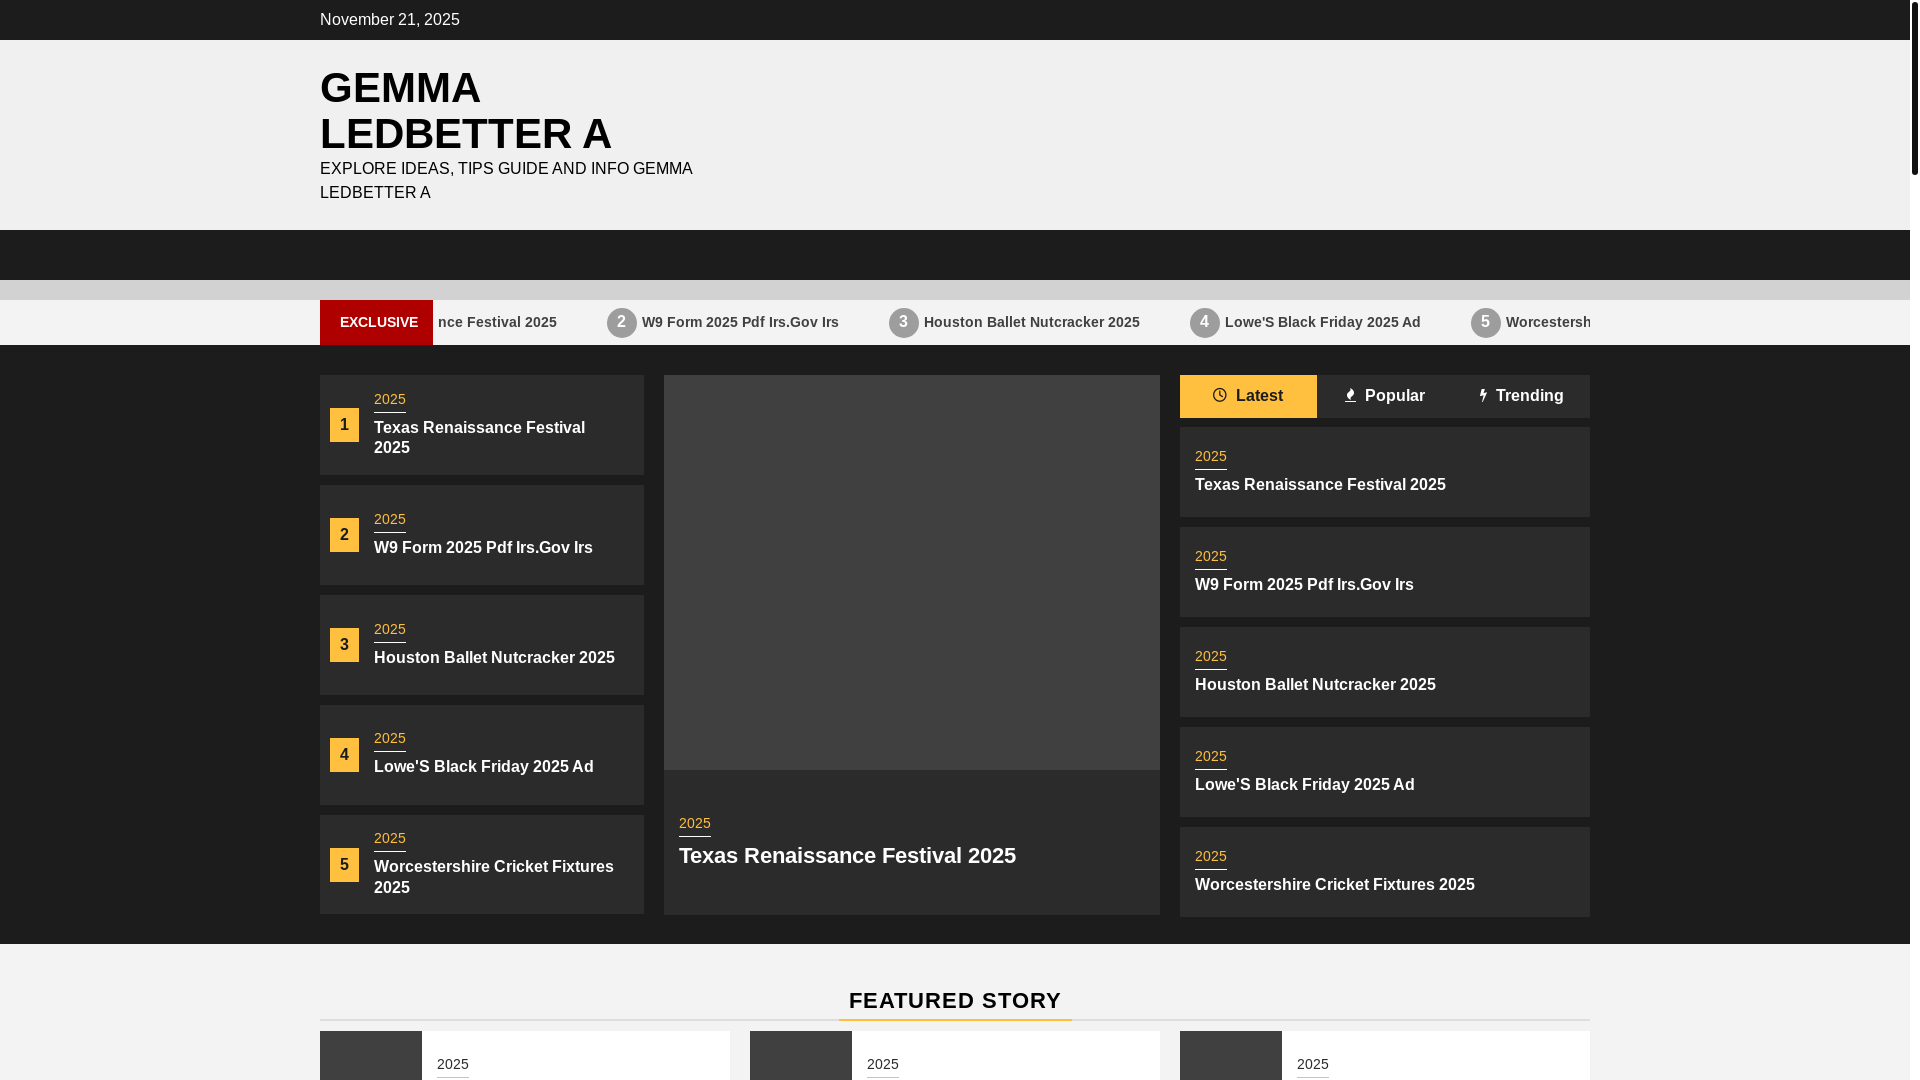This screenshot has height=1080, width=1920.
Task: Click 2025 category above Latest W9 Form item
Action: [1211, 557]
